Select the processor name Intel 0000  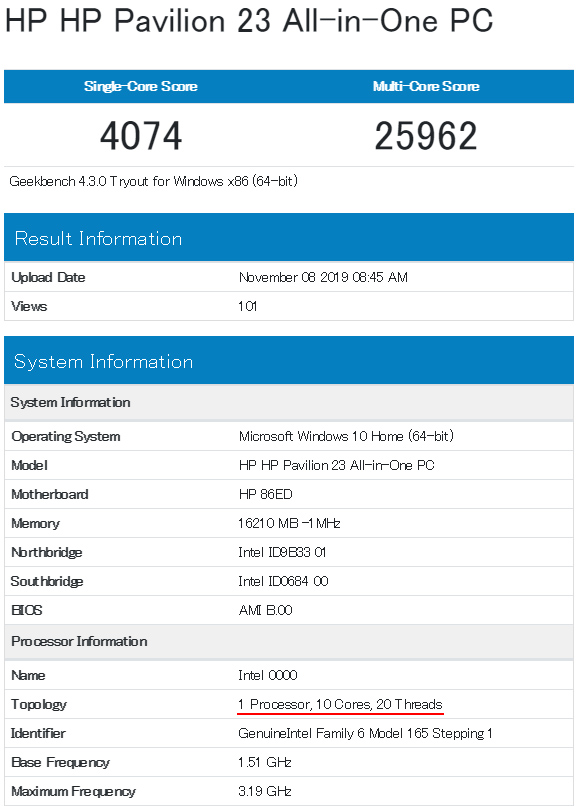[268, 675]
